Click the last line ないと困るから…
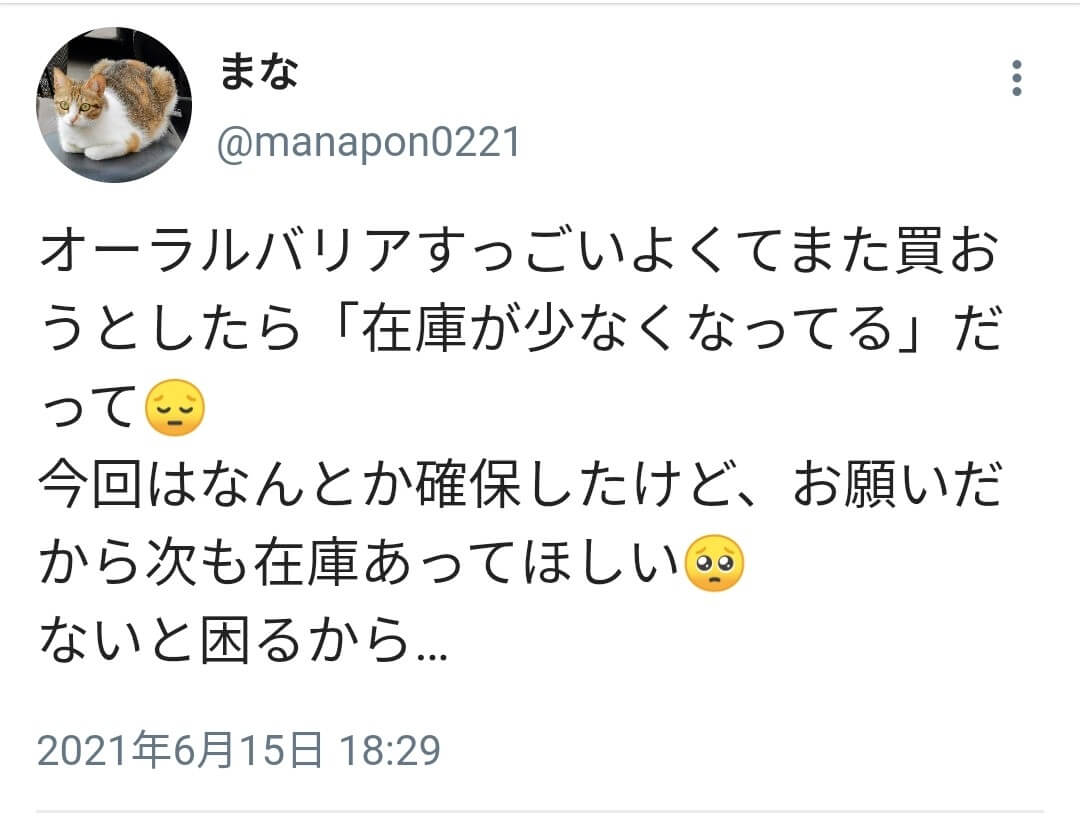The height and width of the screenshot is (820, 1080). [x=243, y=640]
